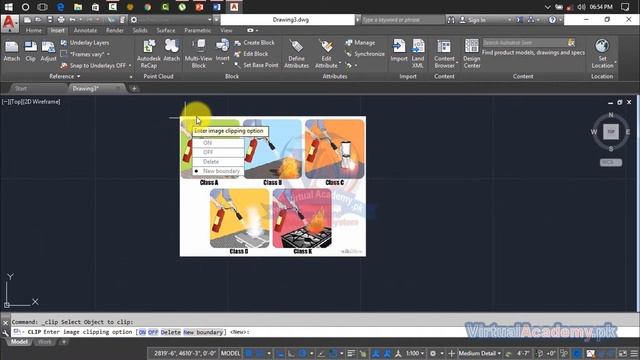Click the ViewCube TOP face

pyautogui.click(x=611, y=132)
